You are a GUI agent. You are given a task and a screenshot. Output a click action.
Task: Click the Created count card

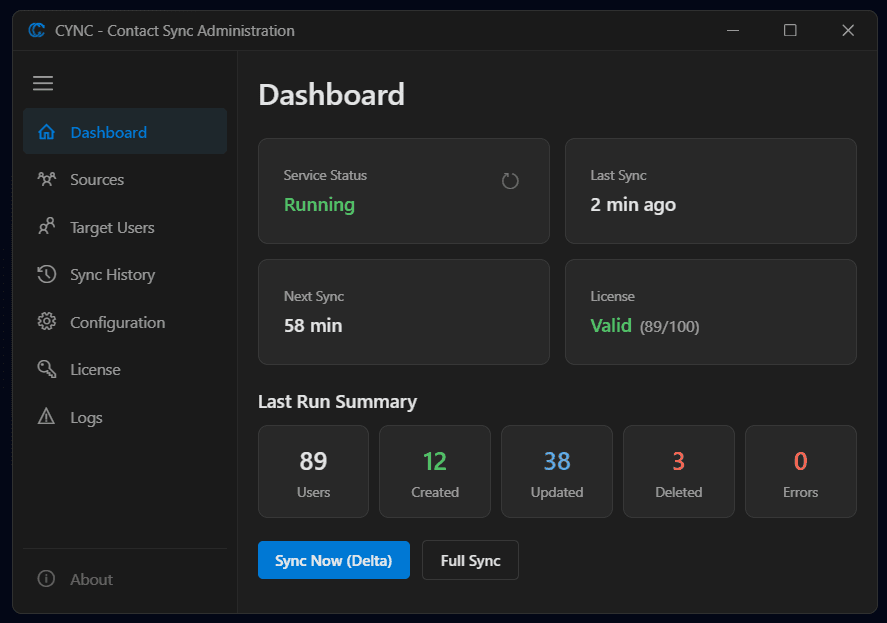click(434, 472)
